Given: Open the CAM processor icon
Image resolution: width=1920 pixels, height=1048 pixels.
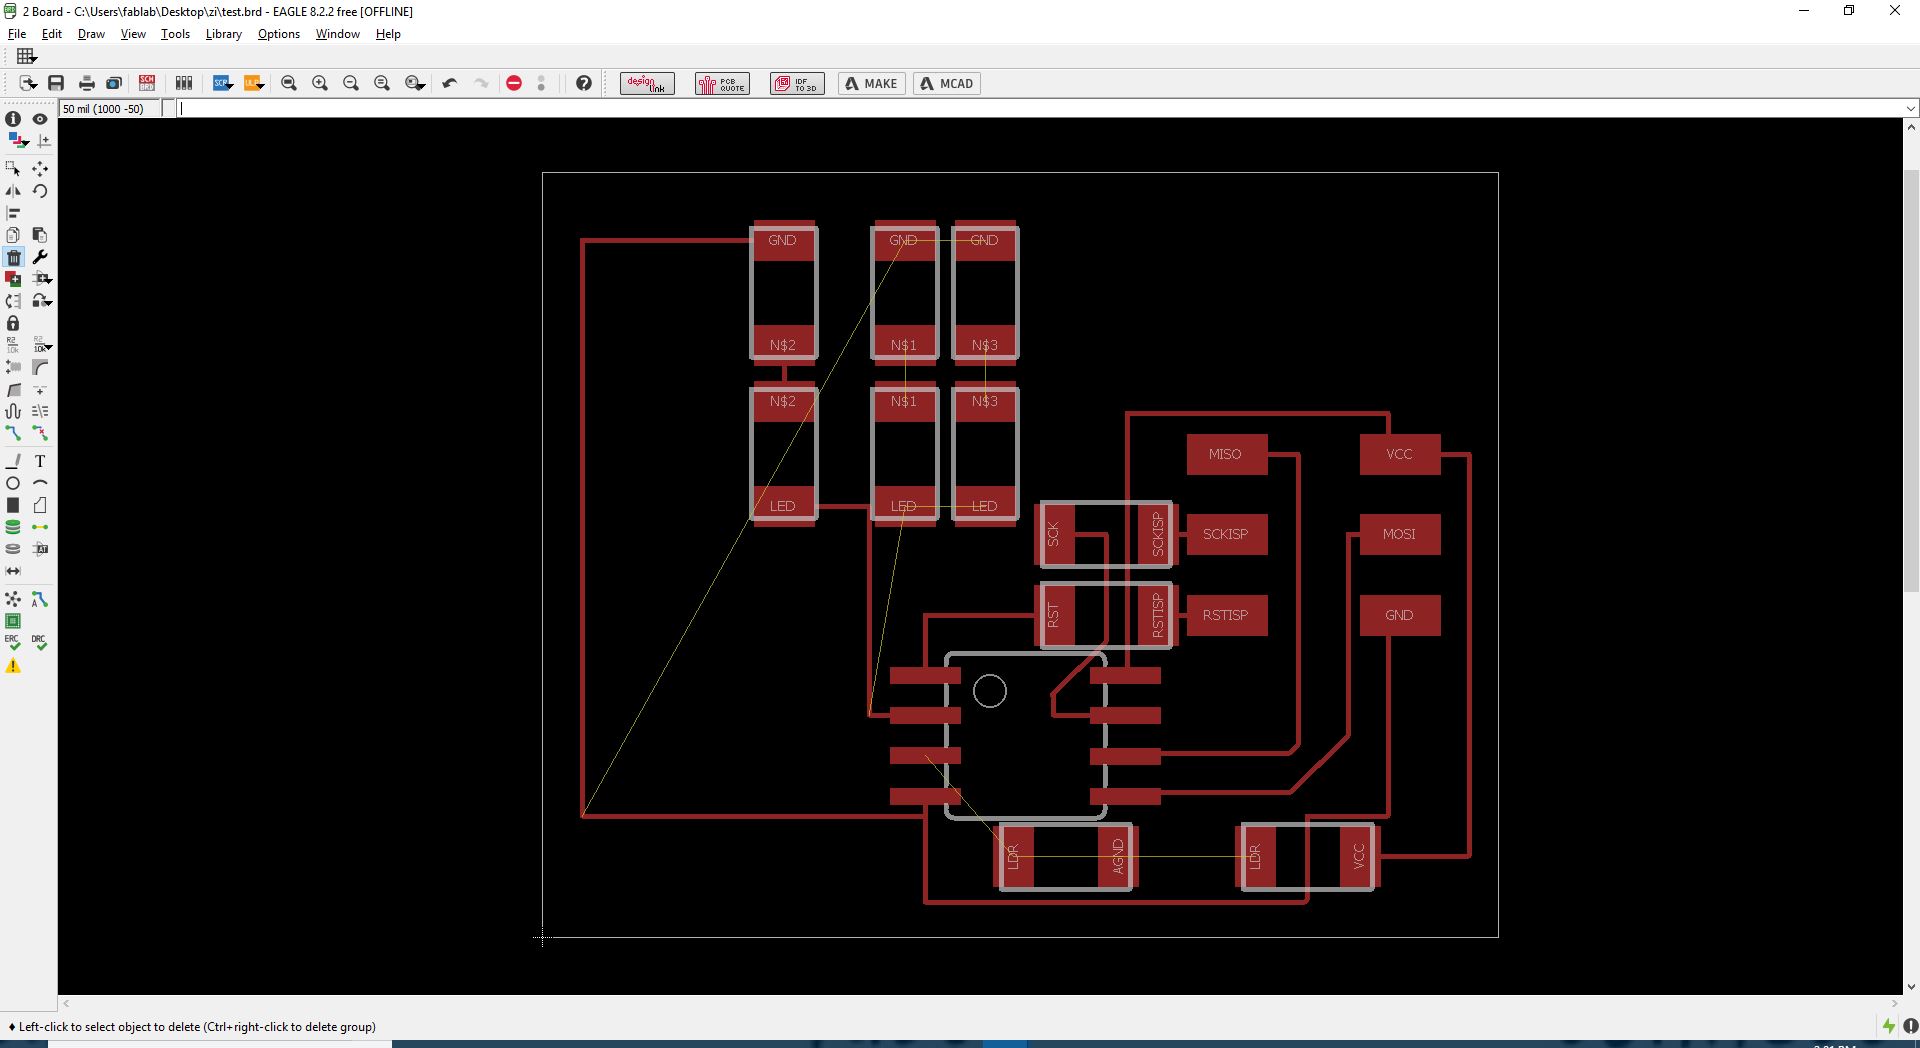Looking at the screenshot, I should point(114,84).
